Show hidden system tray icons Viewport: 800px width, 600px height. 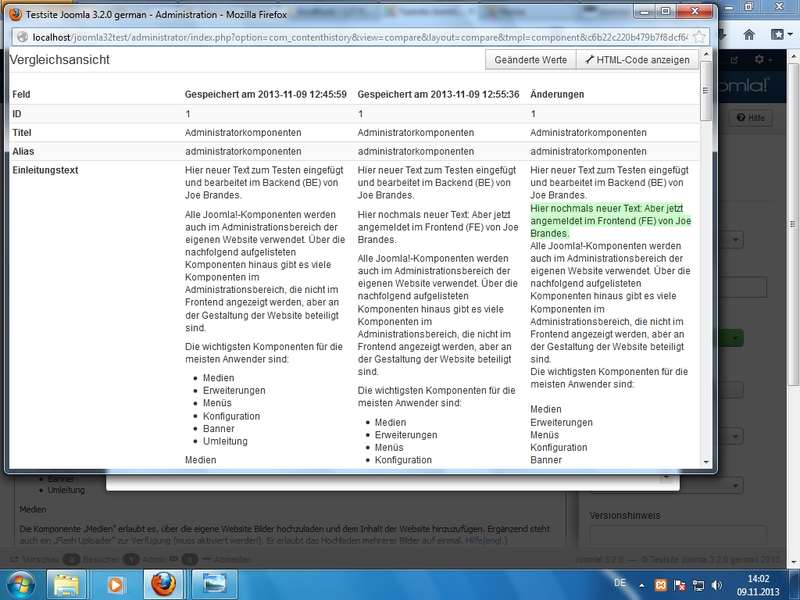click(x=641, y=586)
